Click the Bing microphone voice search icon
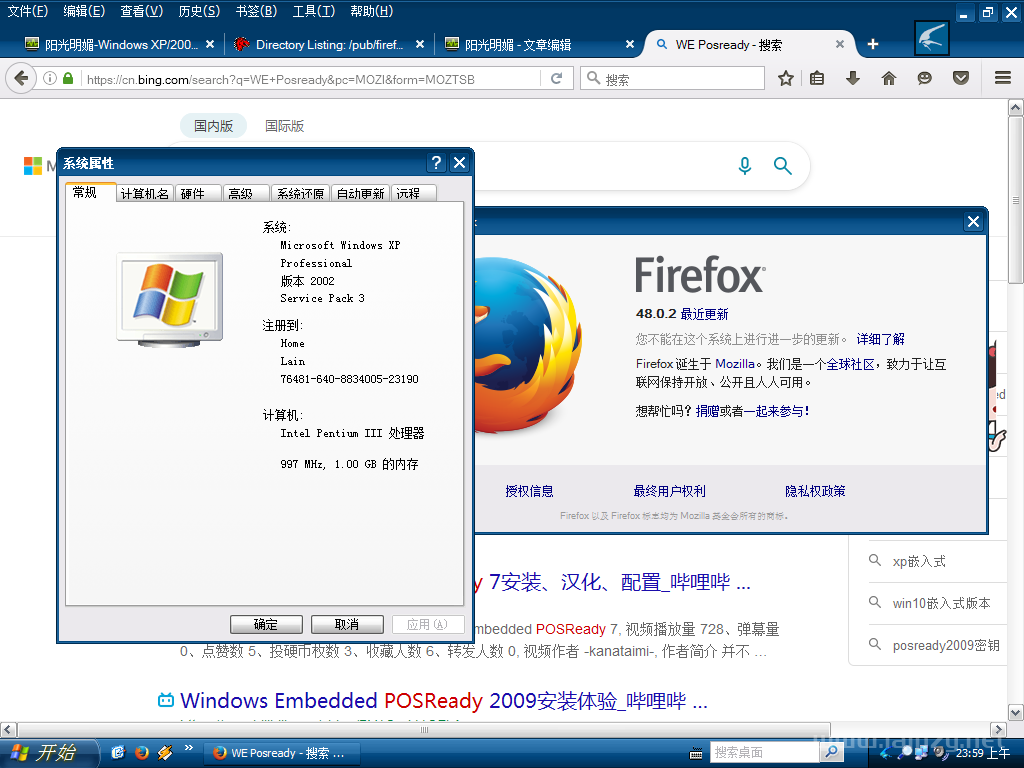 pos(744,166)
